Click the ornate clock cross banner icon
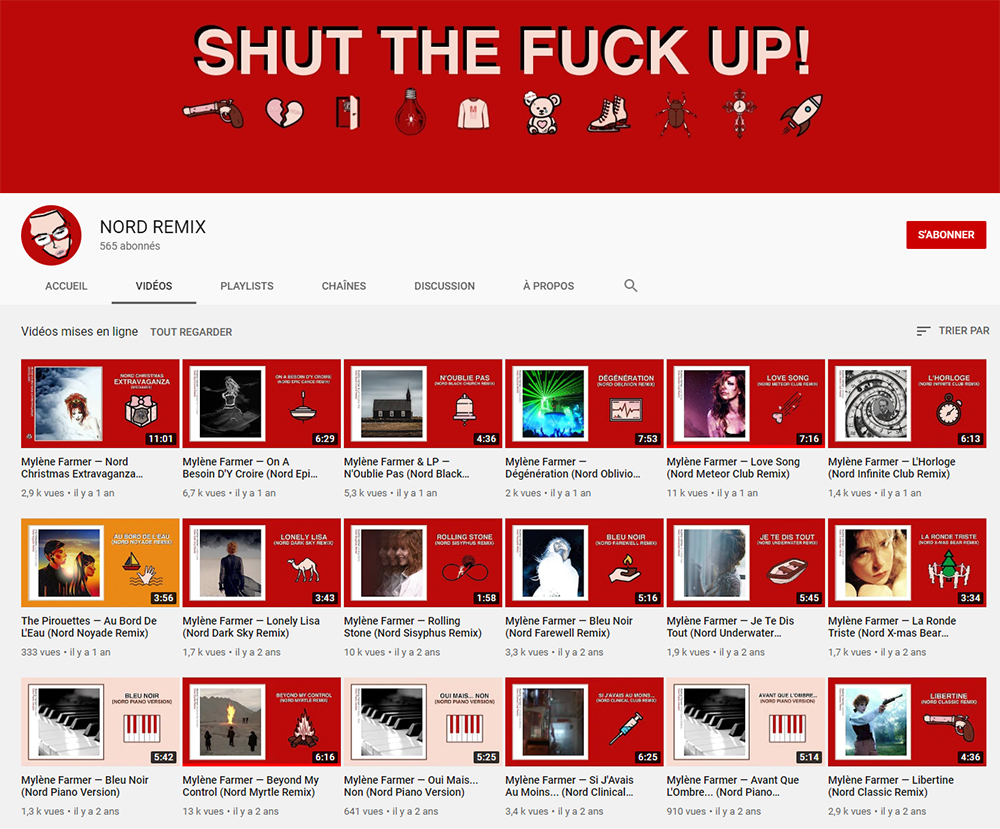Image resolution: width=1000 pixels, height=829 pixels. [x=739, y=114]
